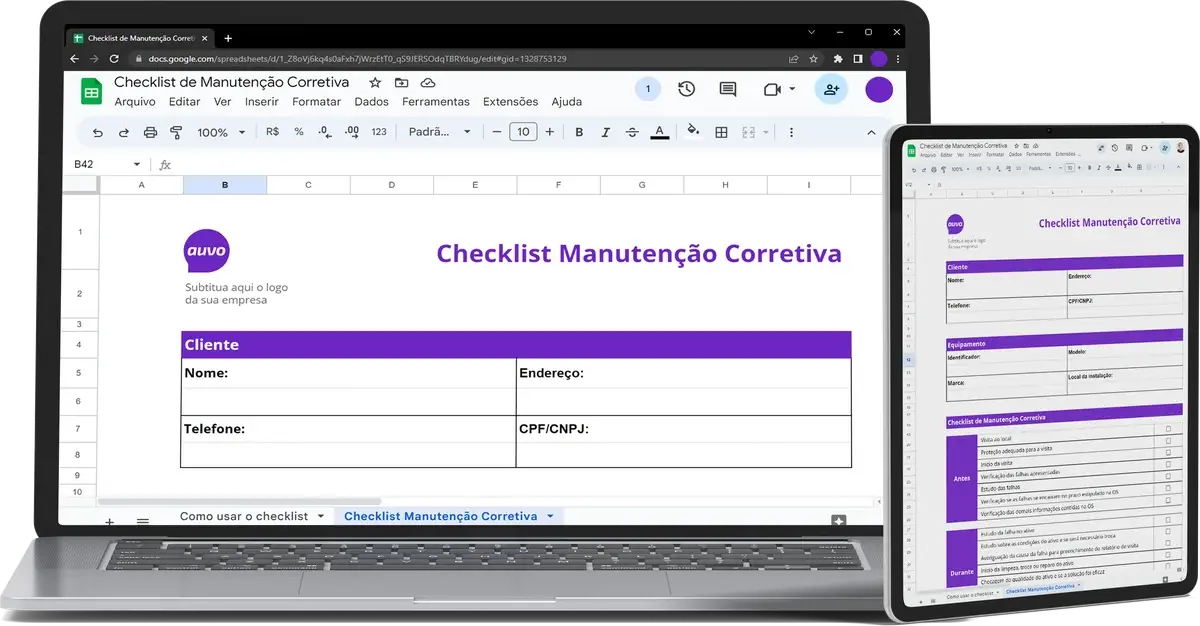1200x626 pixels.
Task: Star the document on the laptop
Action: click(375, 82)
